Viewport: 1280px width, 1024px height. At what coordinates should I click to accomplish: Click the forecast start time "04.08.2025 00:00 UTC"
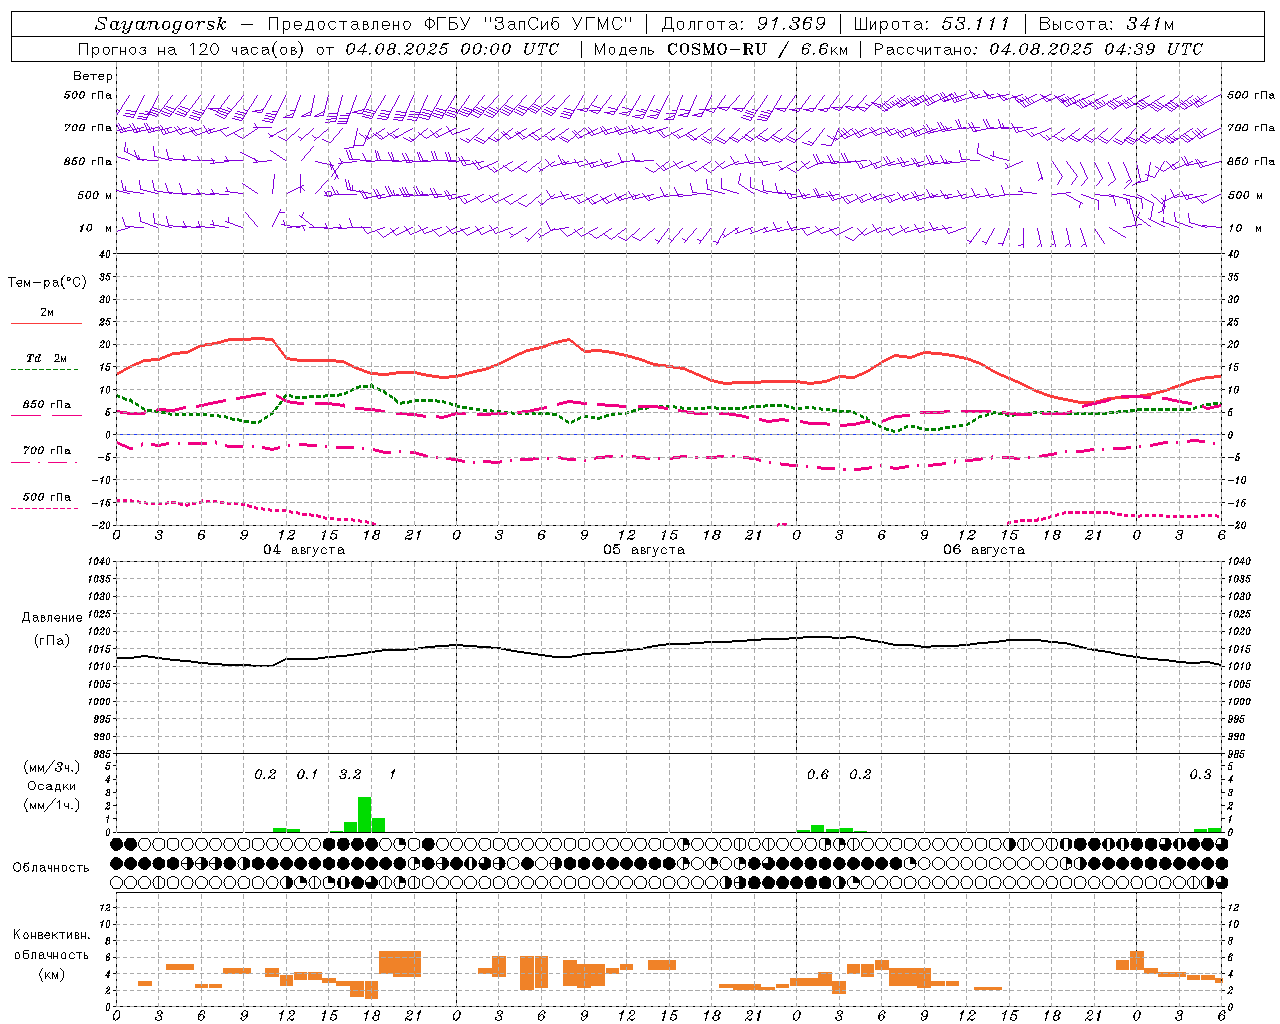coord(452,49)
